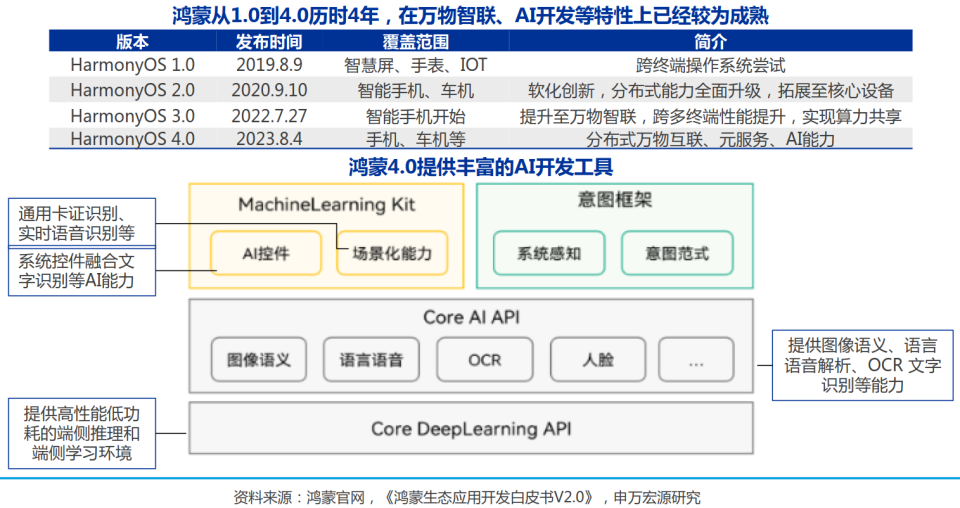Click the Core AI API heading
Viewport: 960px width, 508px height.
click(x=471, y=317)
